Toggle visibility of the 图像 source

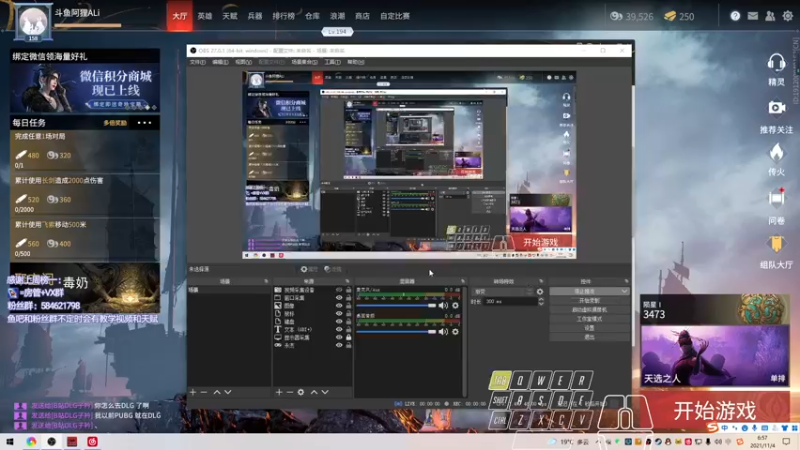coord(339,306)
